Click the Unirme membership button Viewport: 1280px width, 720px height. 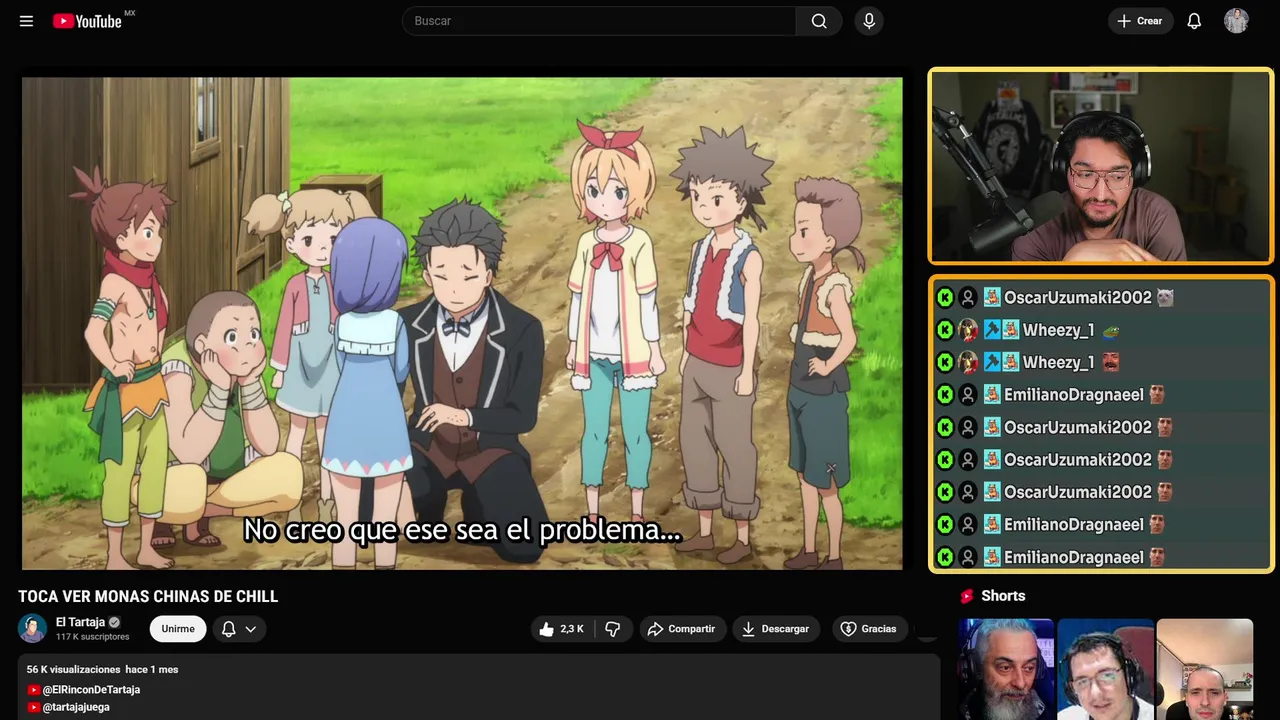(178, 629)
